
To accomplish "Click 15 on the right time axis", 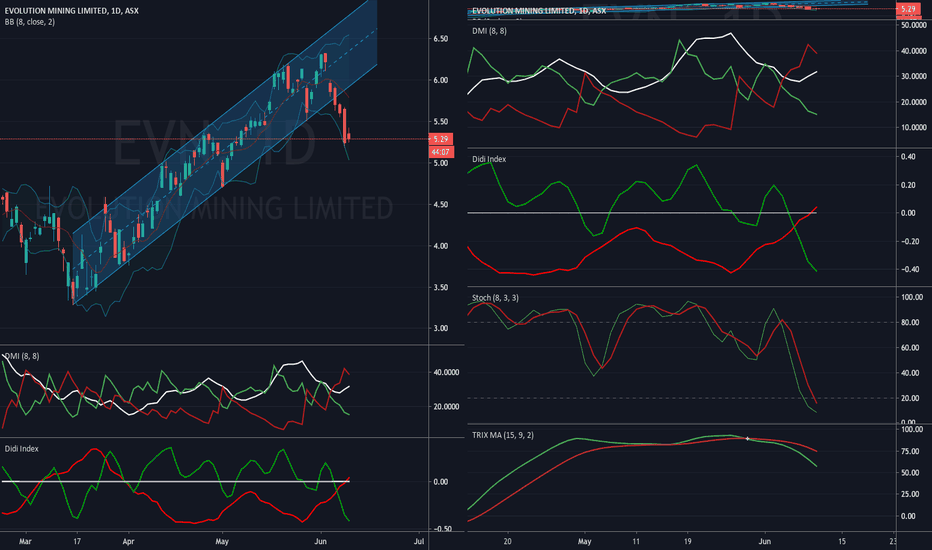I will coord(842,542).
